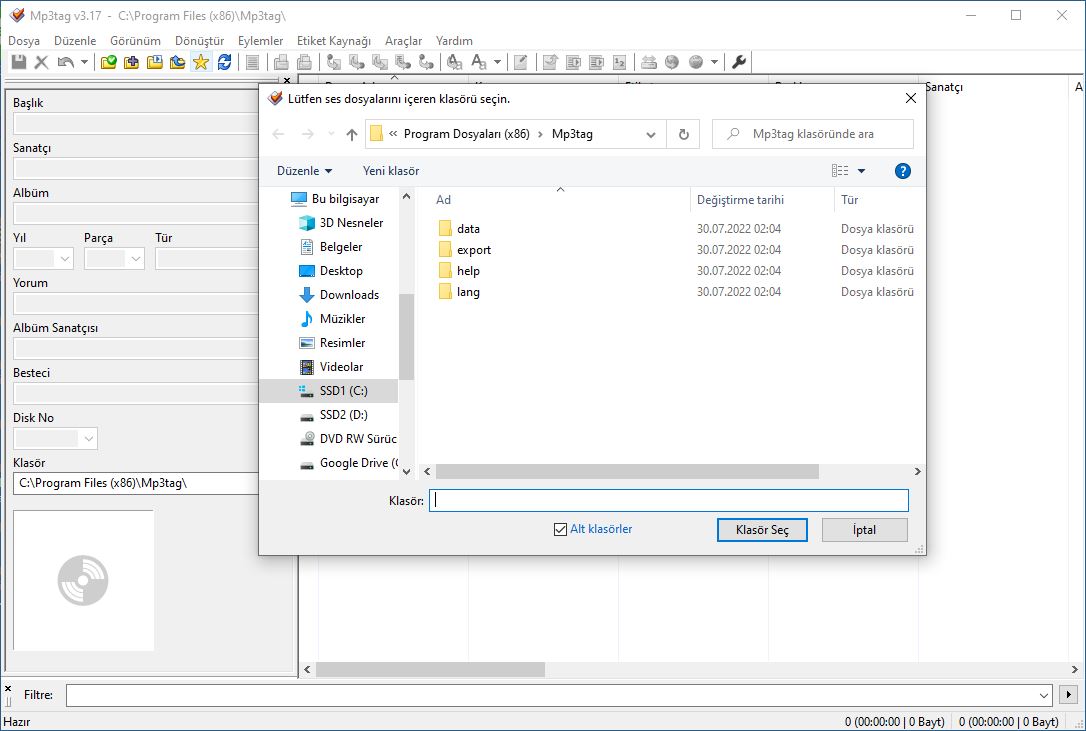Select Bu bilgisayar in navigation tree
Screen dimensions: 1086x731
(346, 199)
